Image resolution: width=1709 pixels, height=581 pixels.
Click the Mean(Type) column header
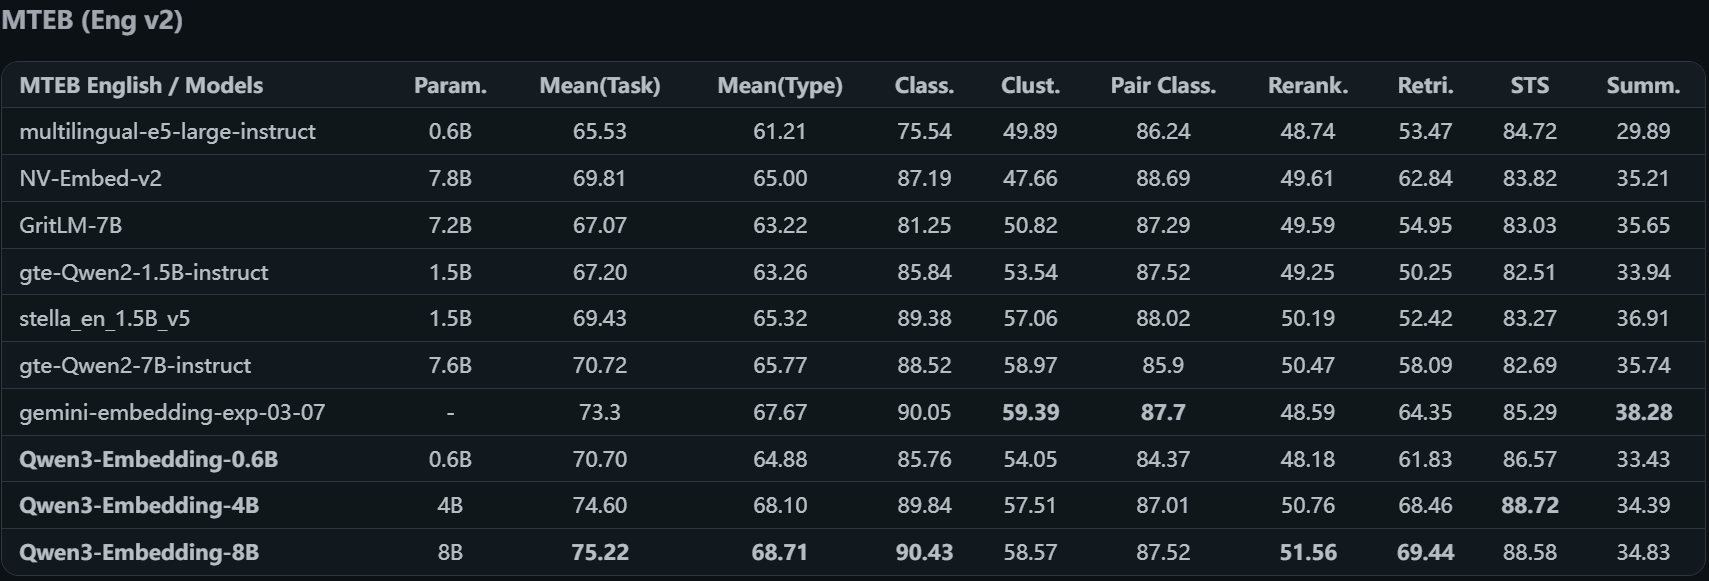tap(780, 86)
